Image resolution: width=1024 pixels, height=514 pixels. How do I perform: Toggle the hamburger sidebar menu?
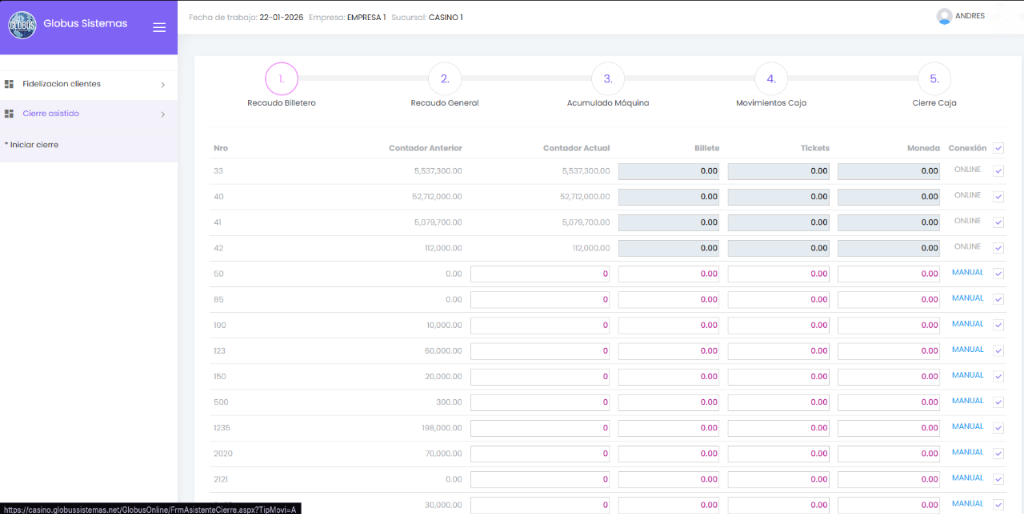[159, 27]
